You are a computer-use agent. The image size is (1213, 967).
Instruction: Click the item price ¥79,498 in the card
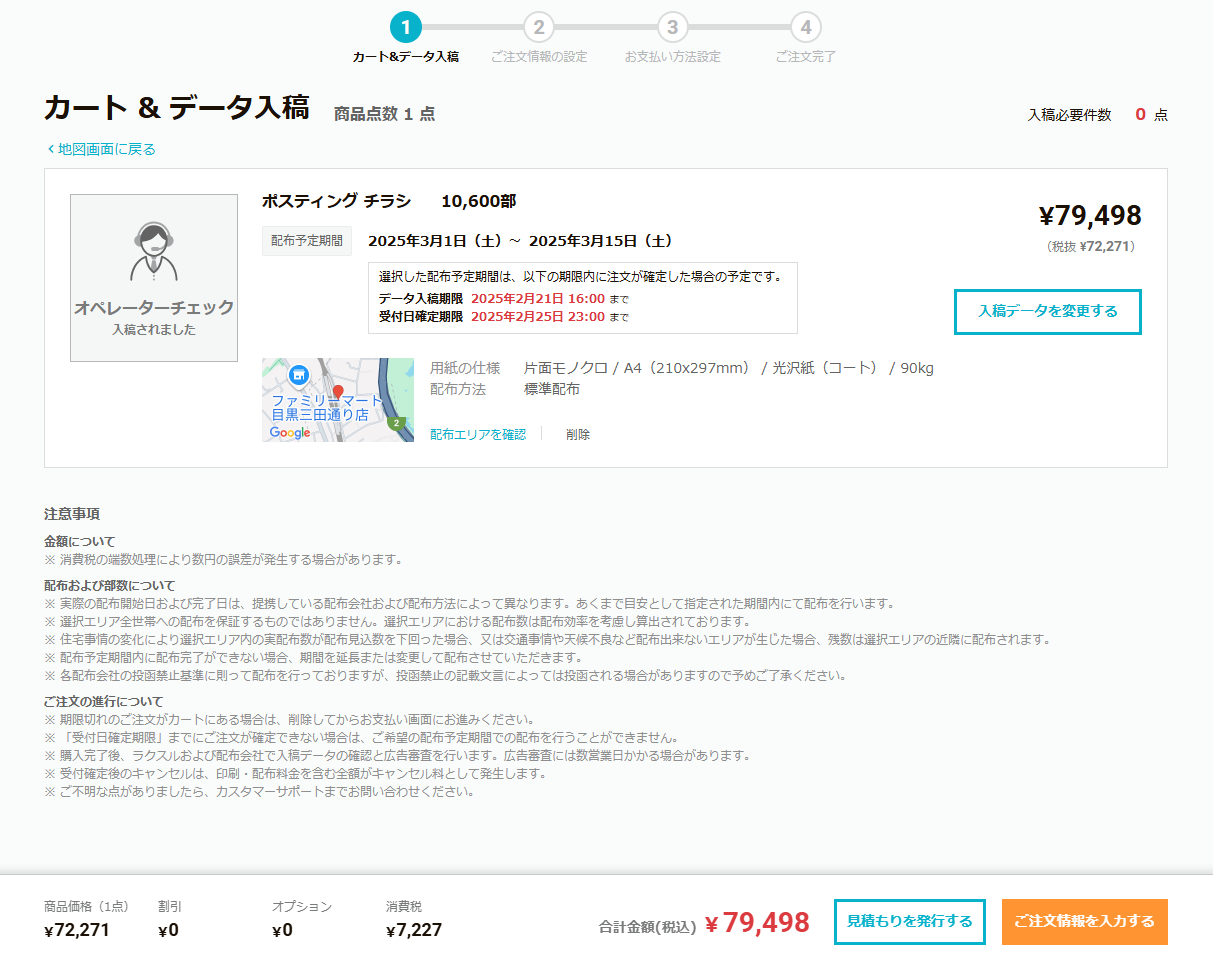click(1090, 216)
